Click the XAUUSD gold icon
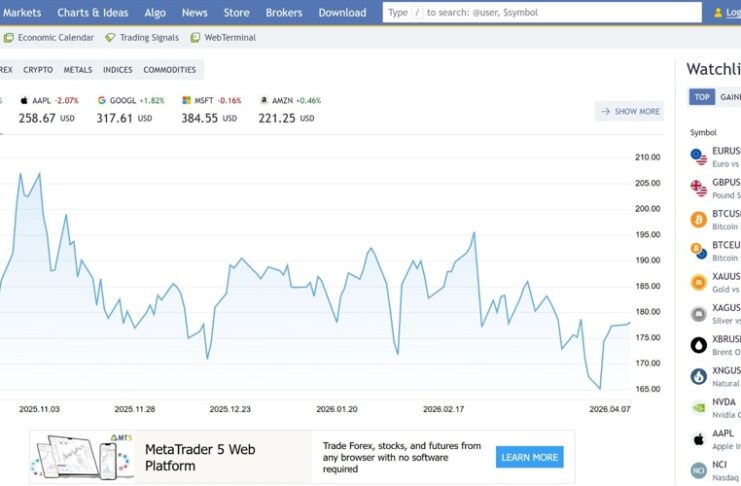 [x=698, y=283]
